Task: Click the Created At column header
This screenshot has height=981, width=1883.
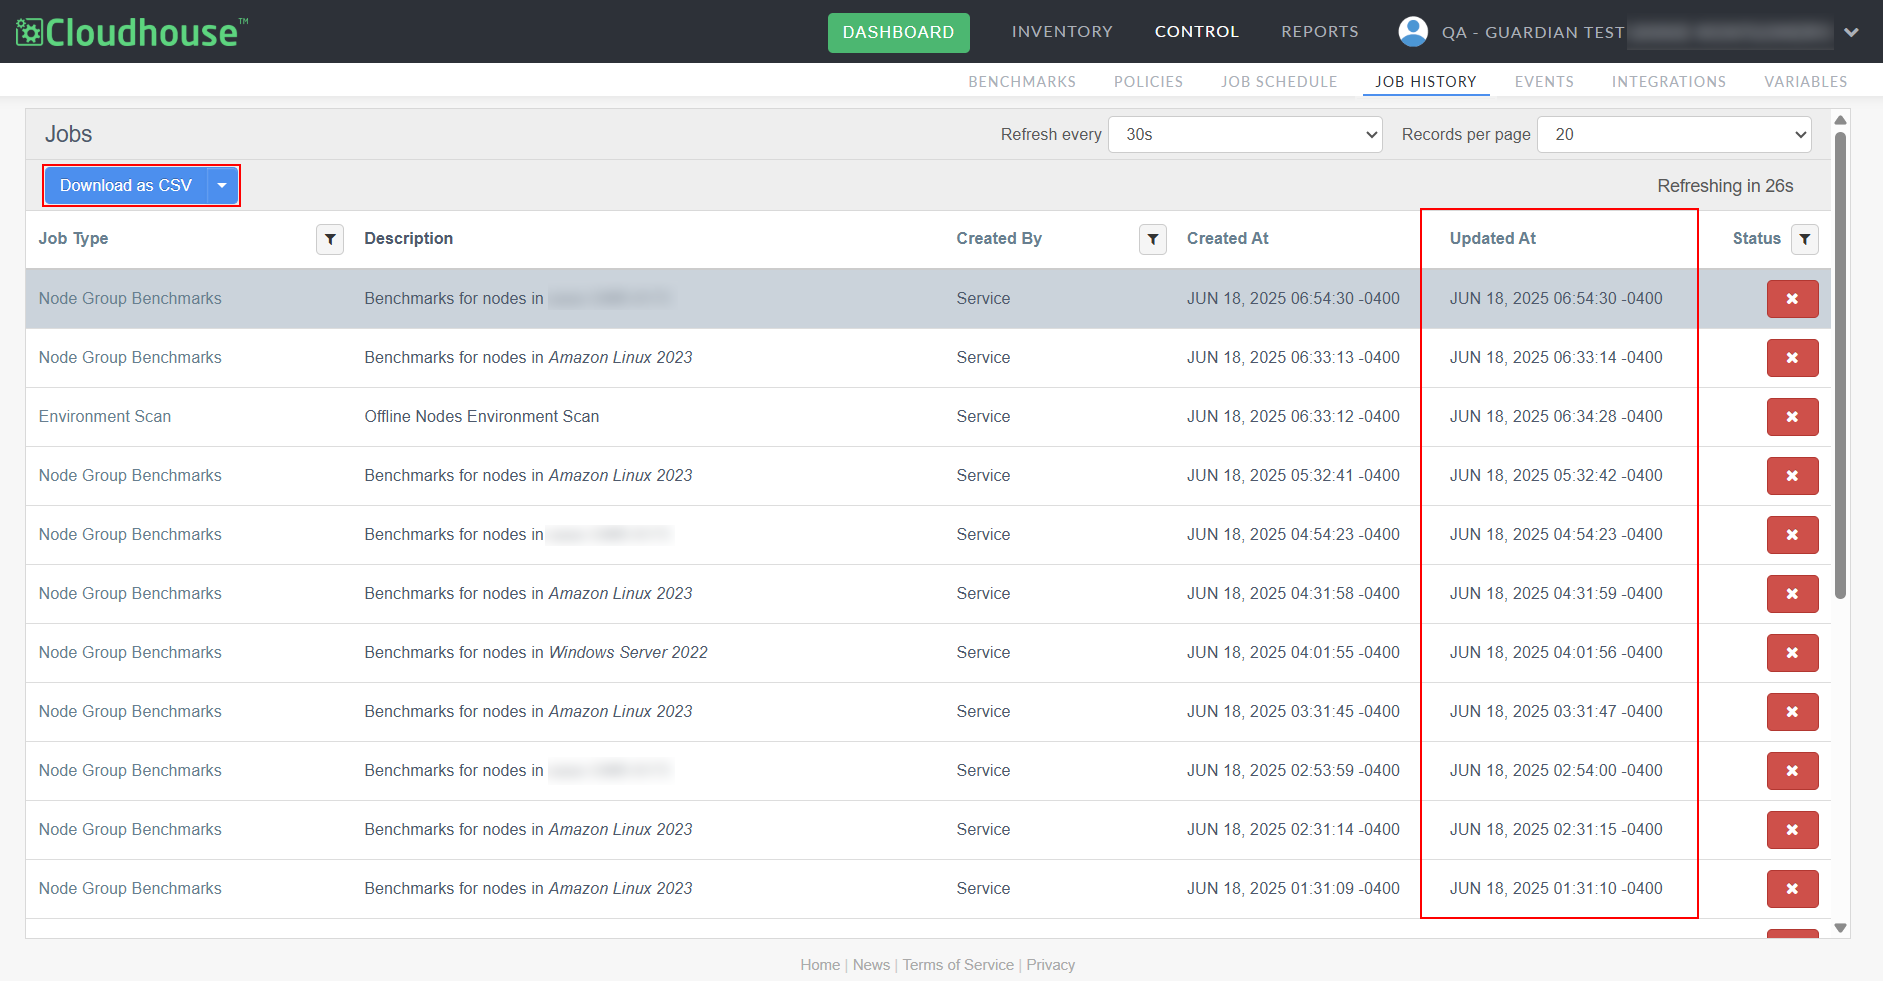Action: pos(1227,239)
